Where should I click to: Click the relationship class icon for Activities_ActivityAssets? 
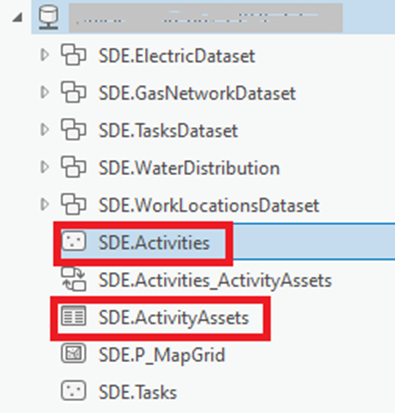click(x=74, y=279)
